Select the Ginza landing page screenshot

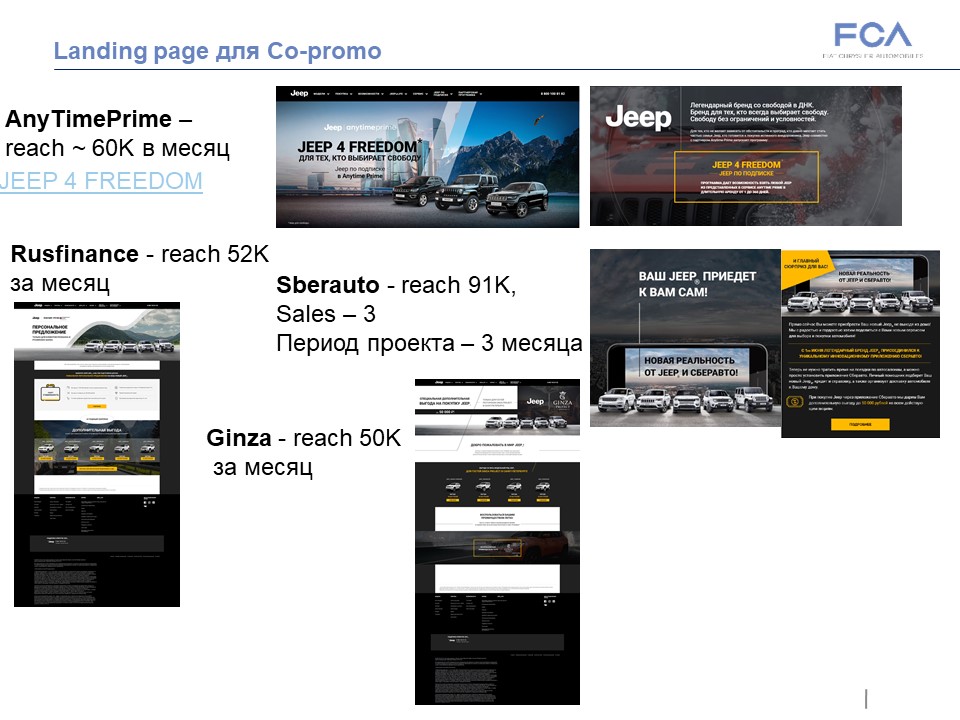pos(497,542)
